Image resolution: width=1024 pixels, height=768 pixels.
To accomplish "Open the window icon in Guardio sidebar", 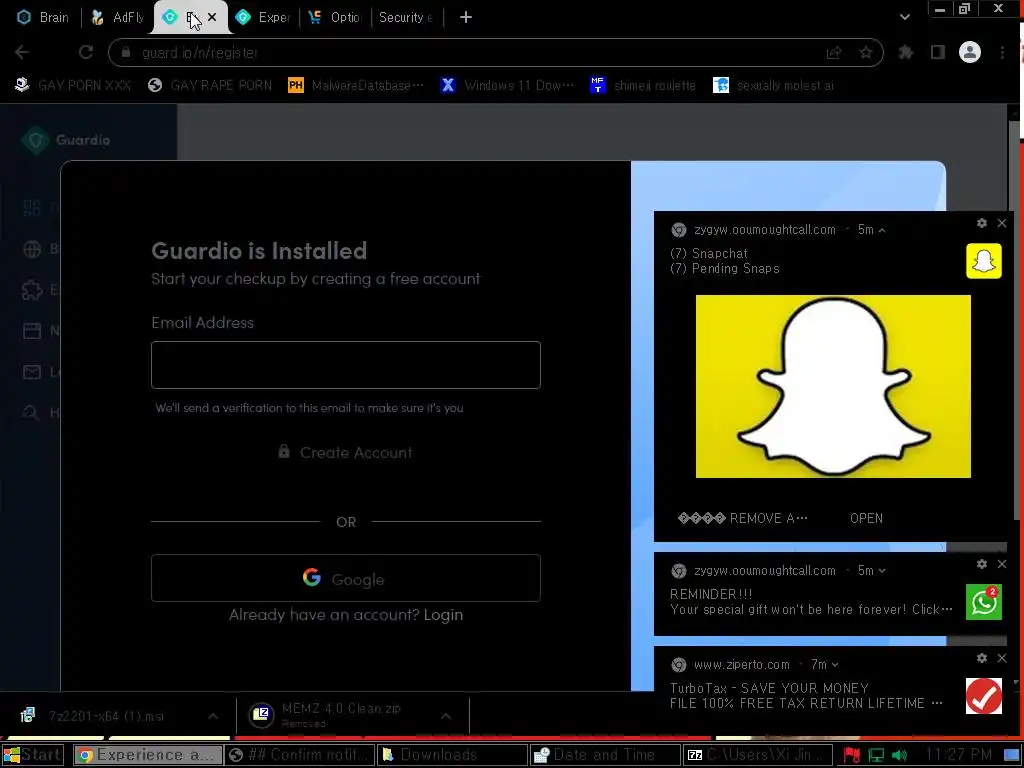I will tap(31, 331).
